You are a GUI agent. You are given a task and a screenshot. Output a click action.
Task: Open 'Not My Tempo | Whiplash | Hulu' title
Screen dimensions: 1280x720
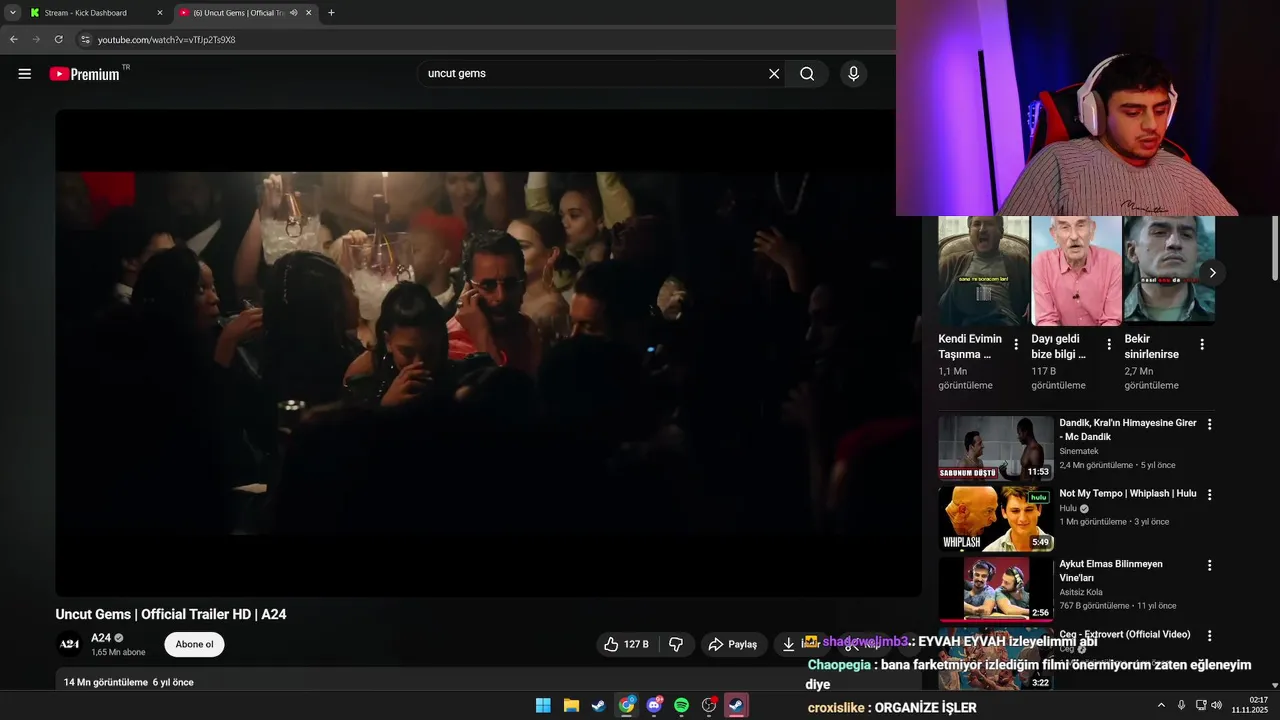(x=1128, y=494)
